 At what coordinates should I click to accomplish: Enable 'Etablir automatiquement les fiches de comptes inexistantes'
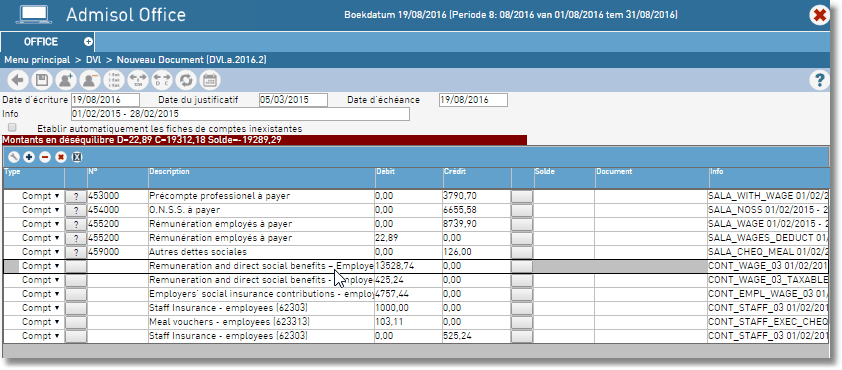click(12, 128)
